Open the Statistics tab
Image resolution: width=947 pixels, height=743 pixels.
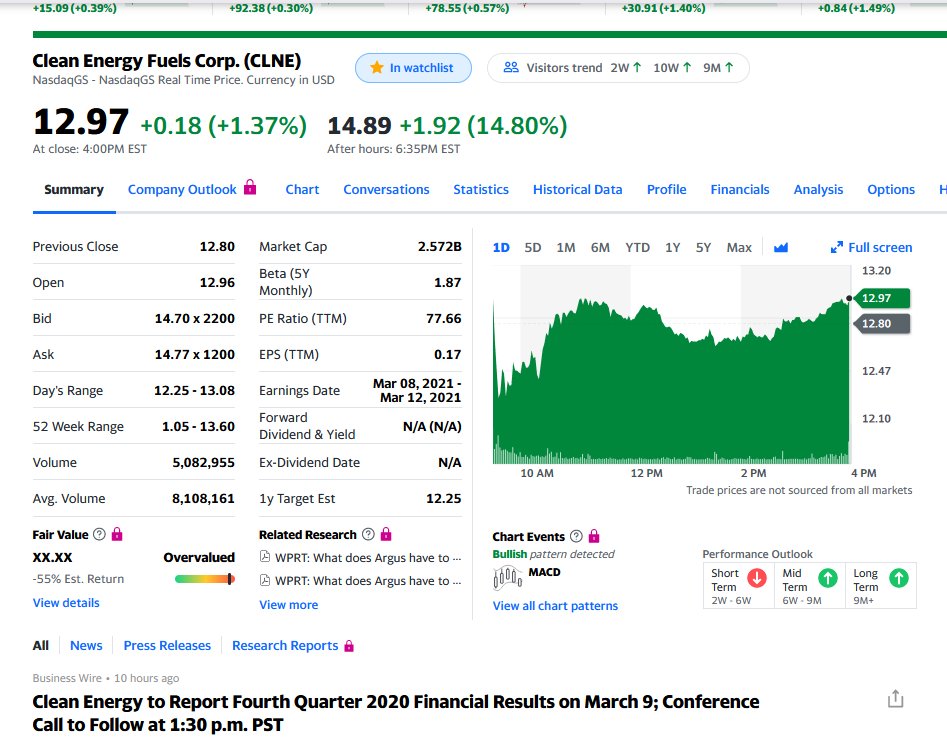(481, 190)
